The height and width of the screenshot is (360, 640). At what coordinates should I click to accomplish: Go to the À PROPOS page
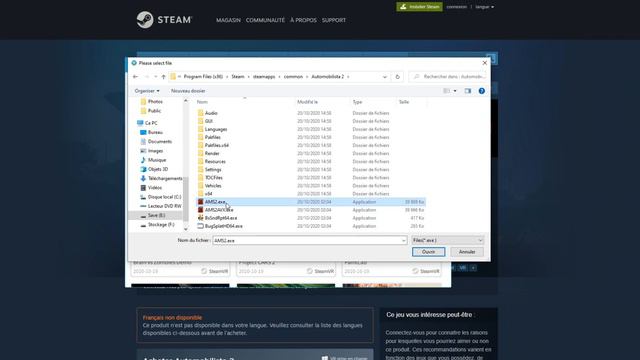tap(303, 20)
